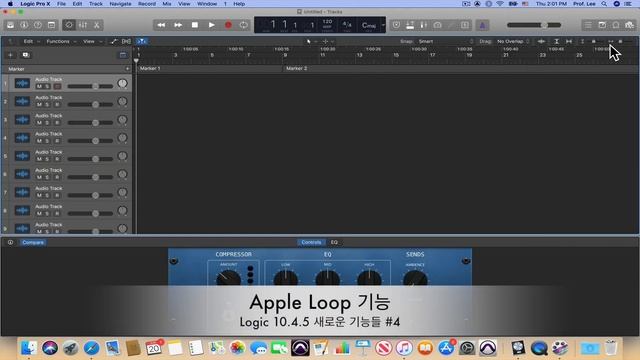
Task: Add a marker with Marker plus button
Action: (127, 69)
